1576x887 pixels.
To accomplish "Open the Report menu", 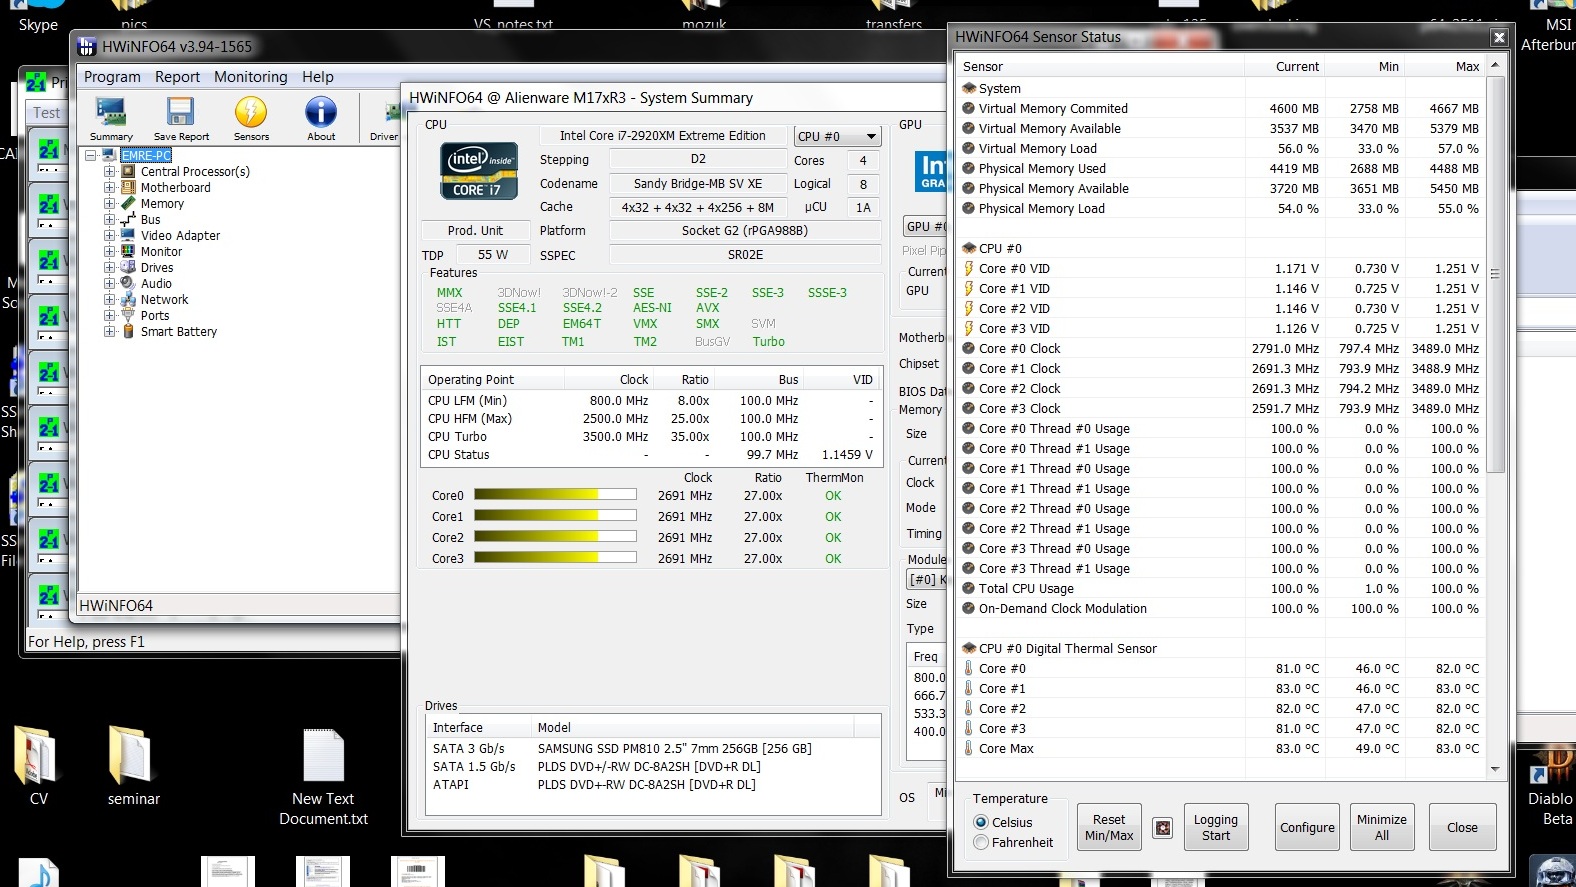I will [x=177, y=77].
